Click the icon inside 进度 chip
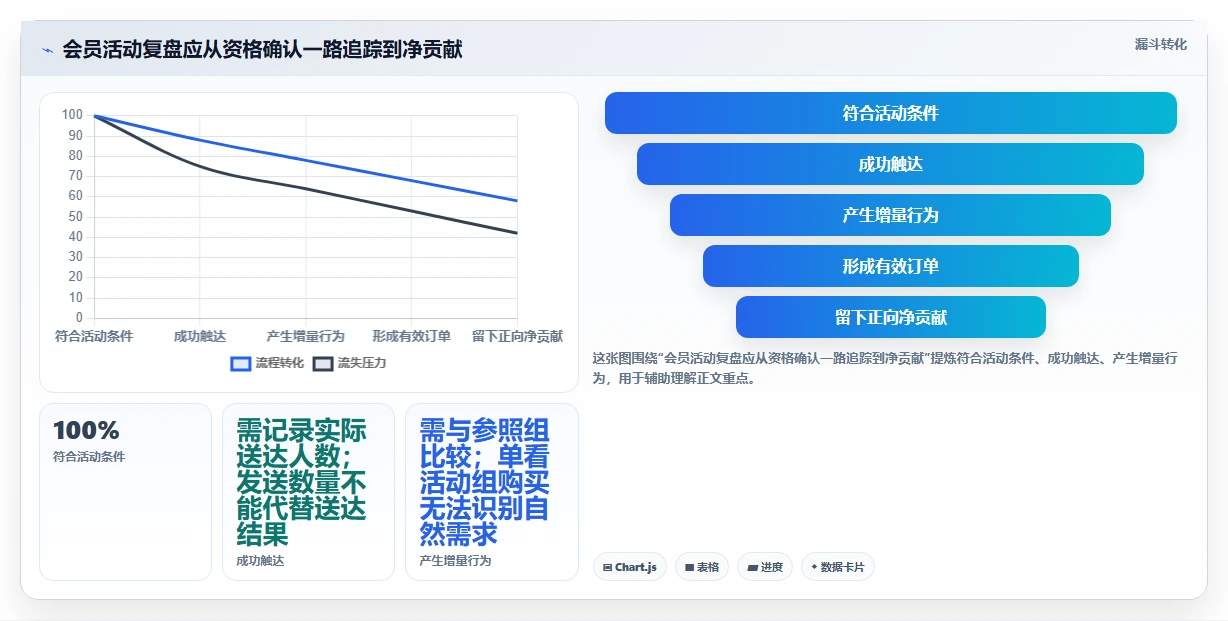Image resolution: width=1228 pixels, height=621 pixels. click(752, 568)
